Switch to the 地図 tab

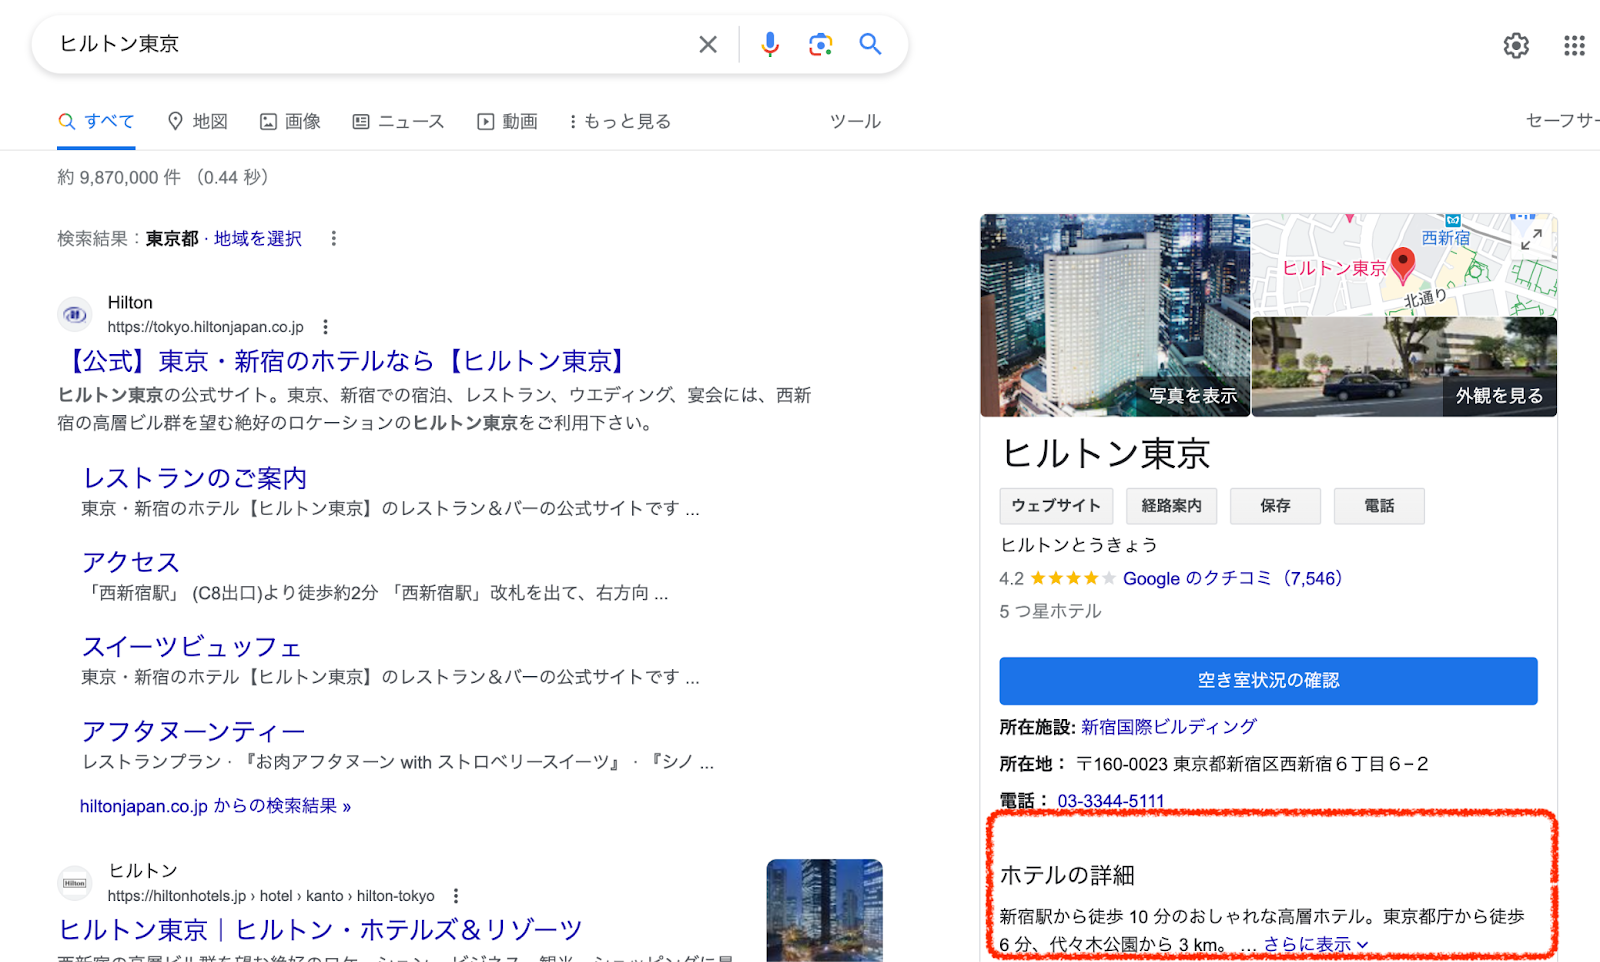pos(197,121)
